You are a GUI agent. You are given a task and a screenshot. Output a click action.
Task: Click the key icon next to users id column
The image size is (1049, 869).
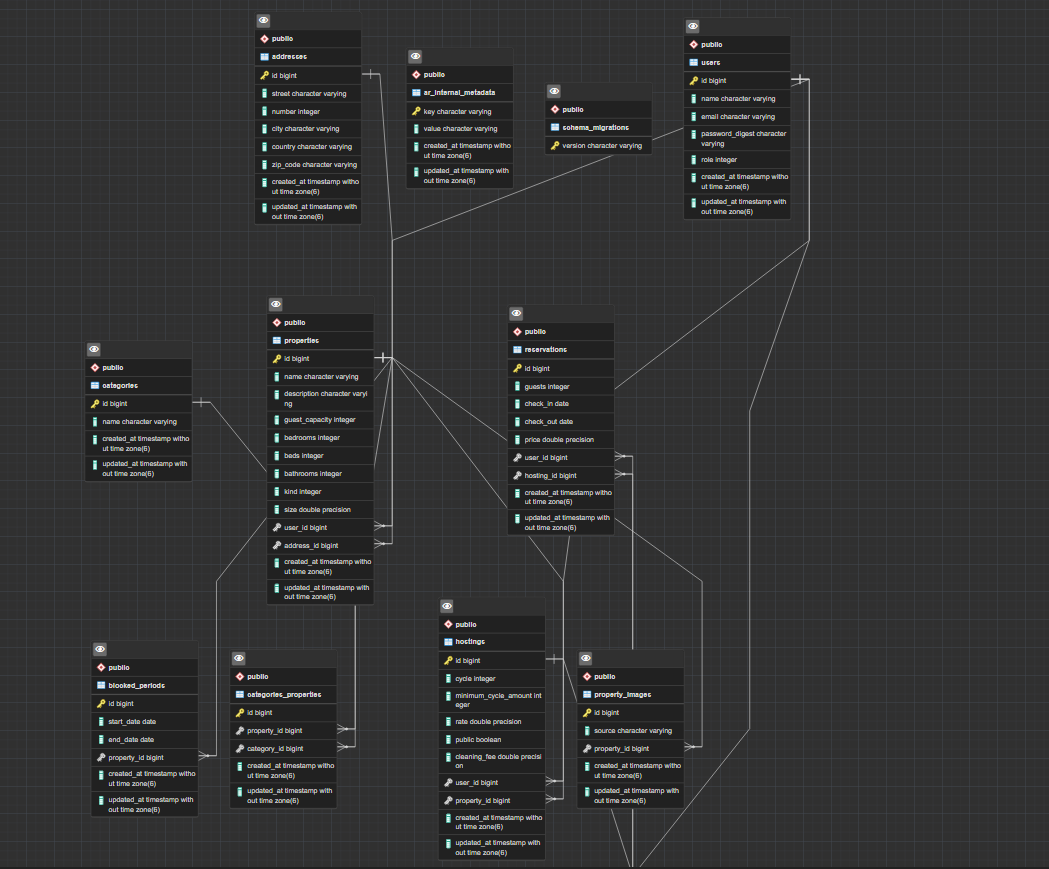[x=696, y=80]
